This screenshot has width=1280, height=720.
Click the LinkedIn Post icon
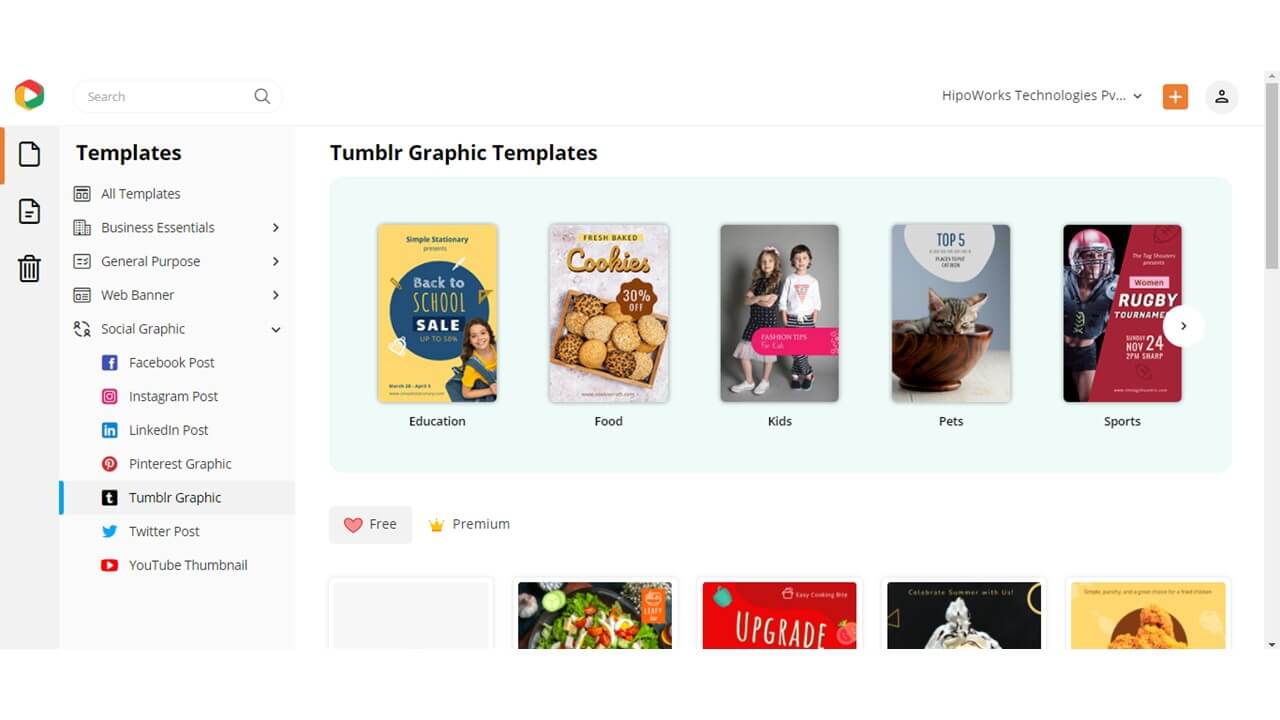pos(109,430)
